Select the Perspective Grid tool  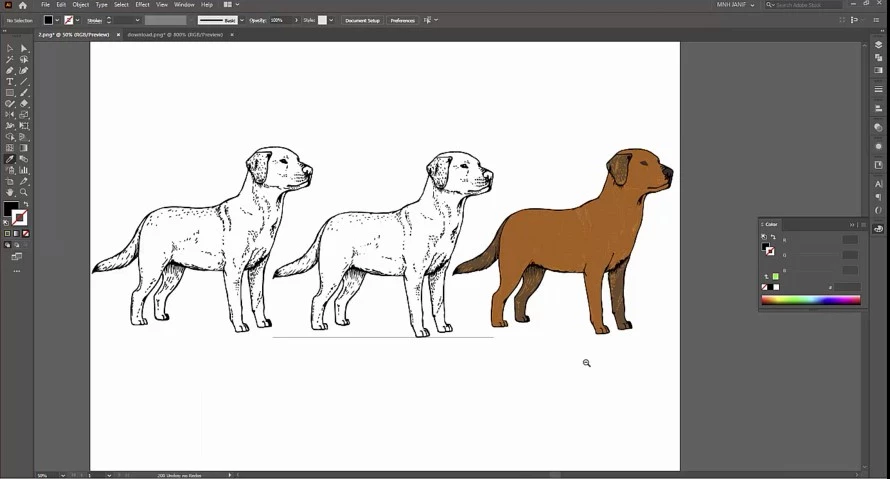(x=24, y=137)
